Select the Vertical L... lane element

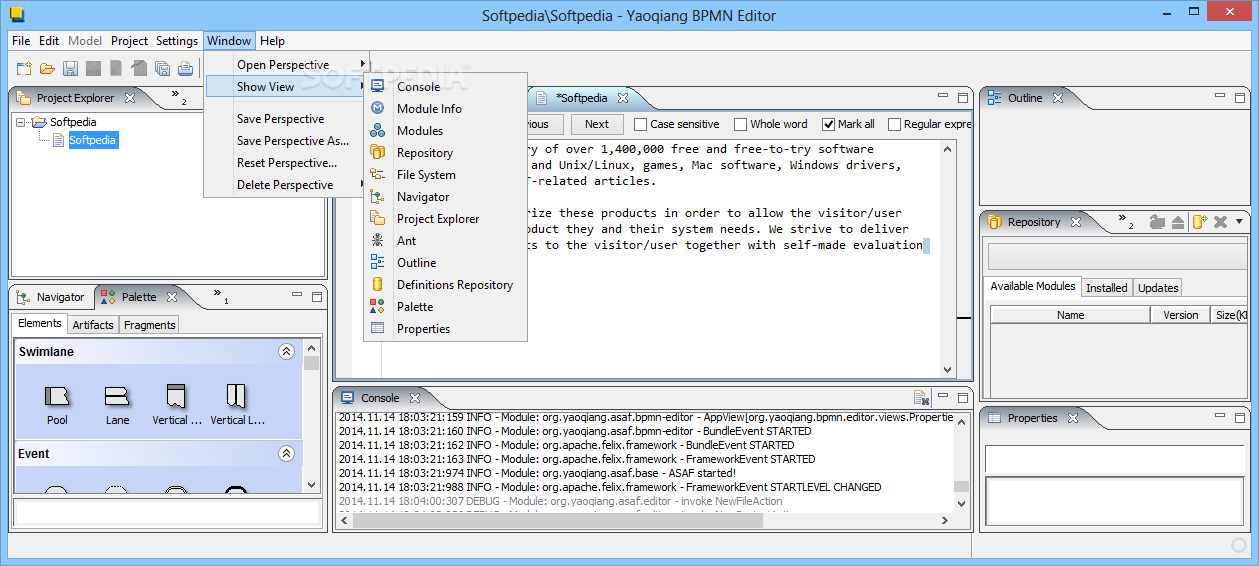click(237, 404)
